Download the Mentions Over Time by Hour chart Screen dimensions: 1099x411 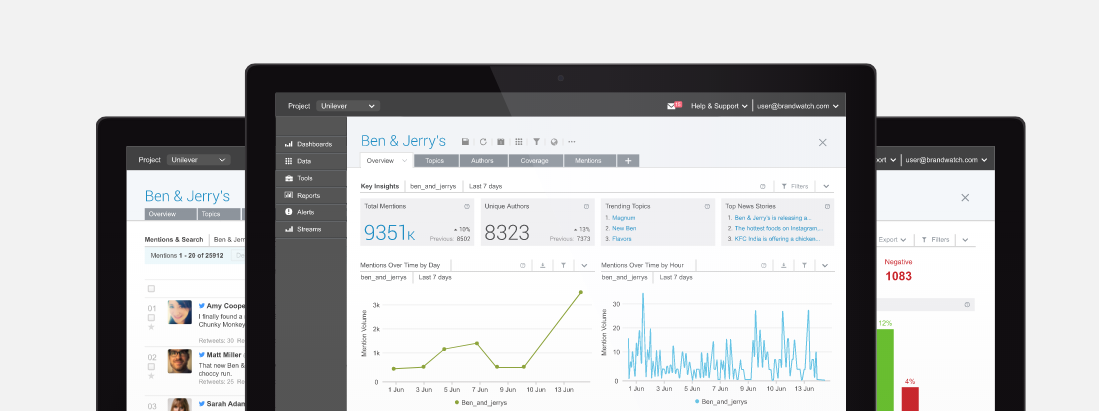coord(784,265)
